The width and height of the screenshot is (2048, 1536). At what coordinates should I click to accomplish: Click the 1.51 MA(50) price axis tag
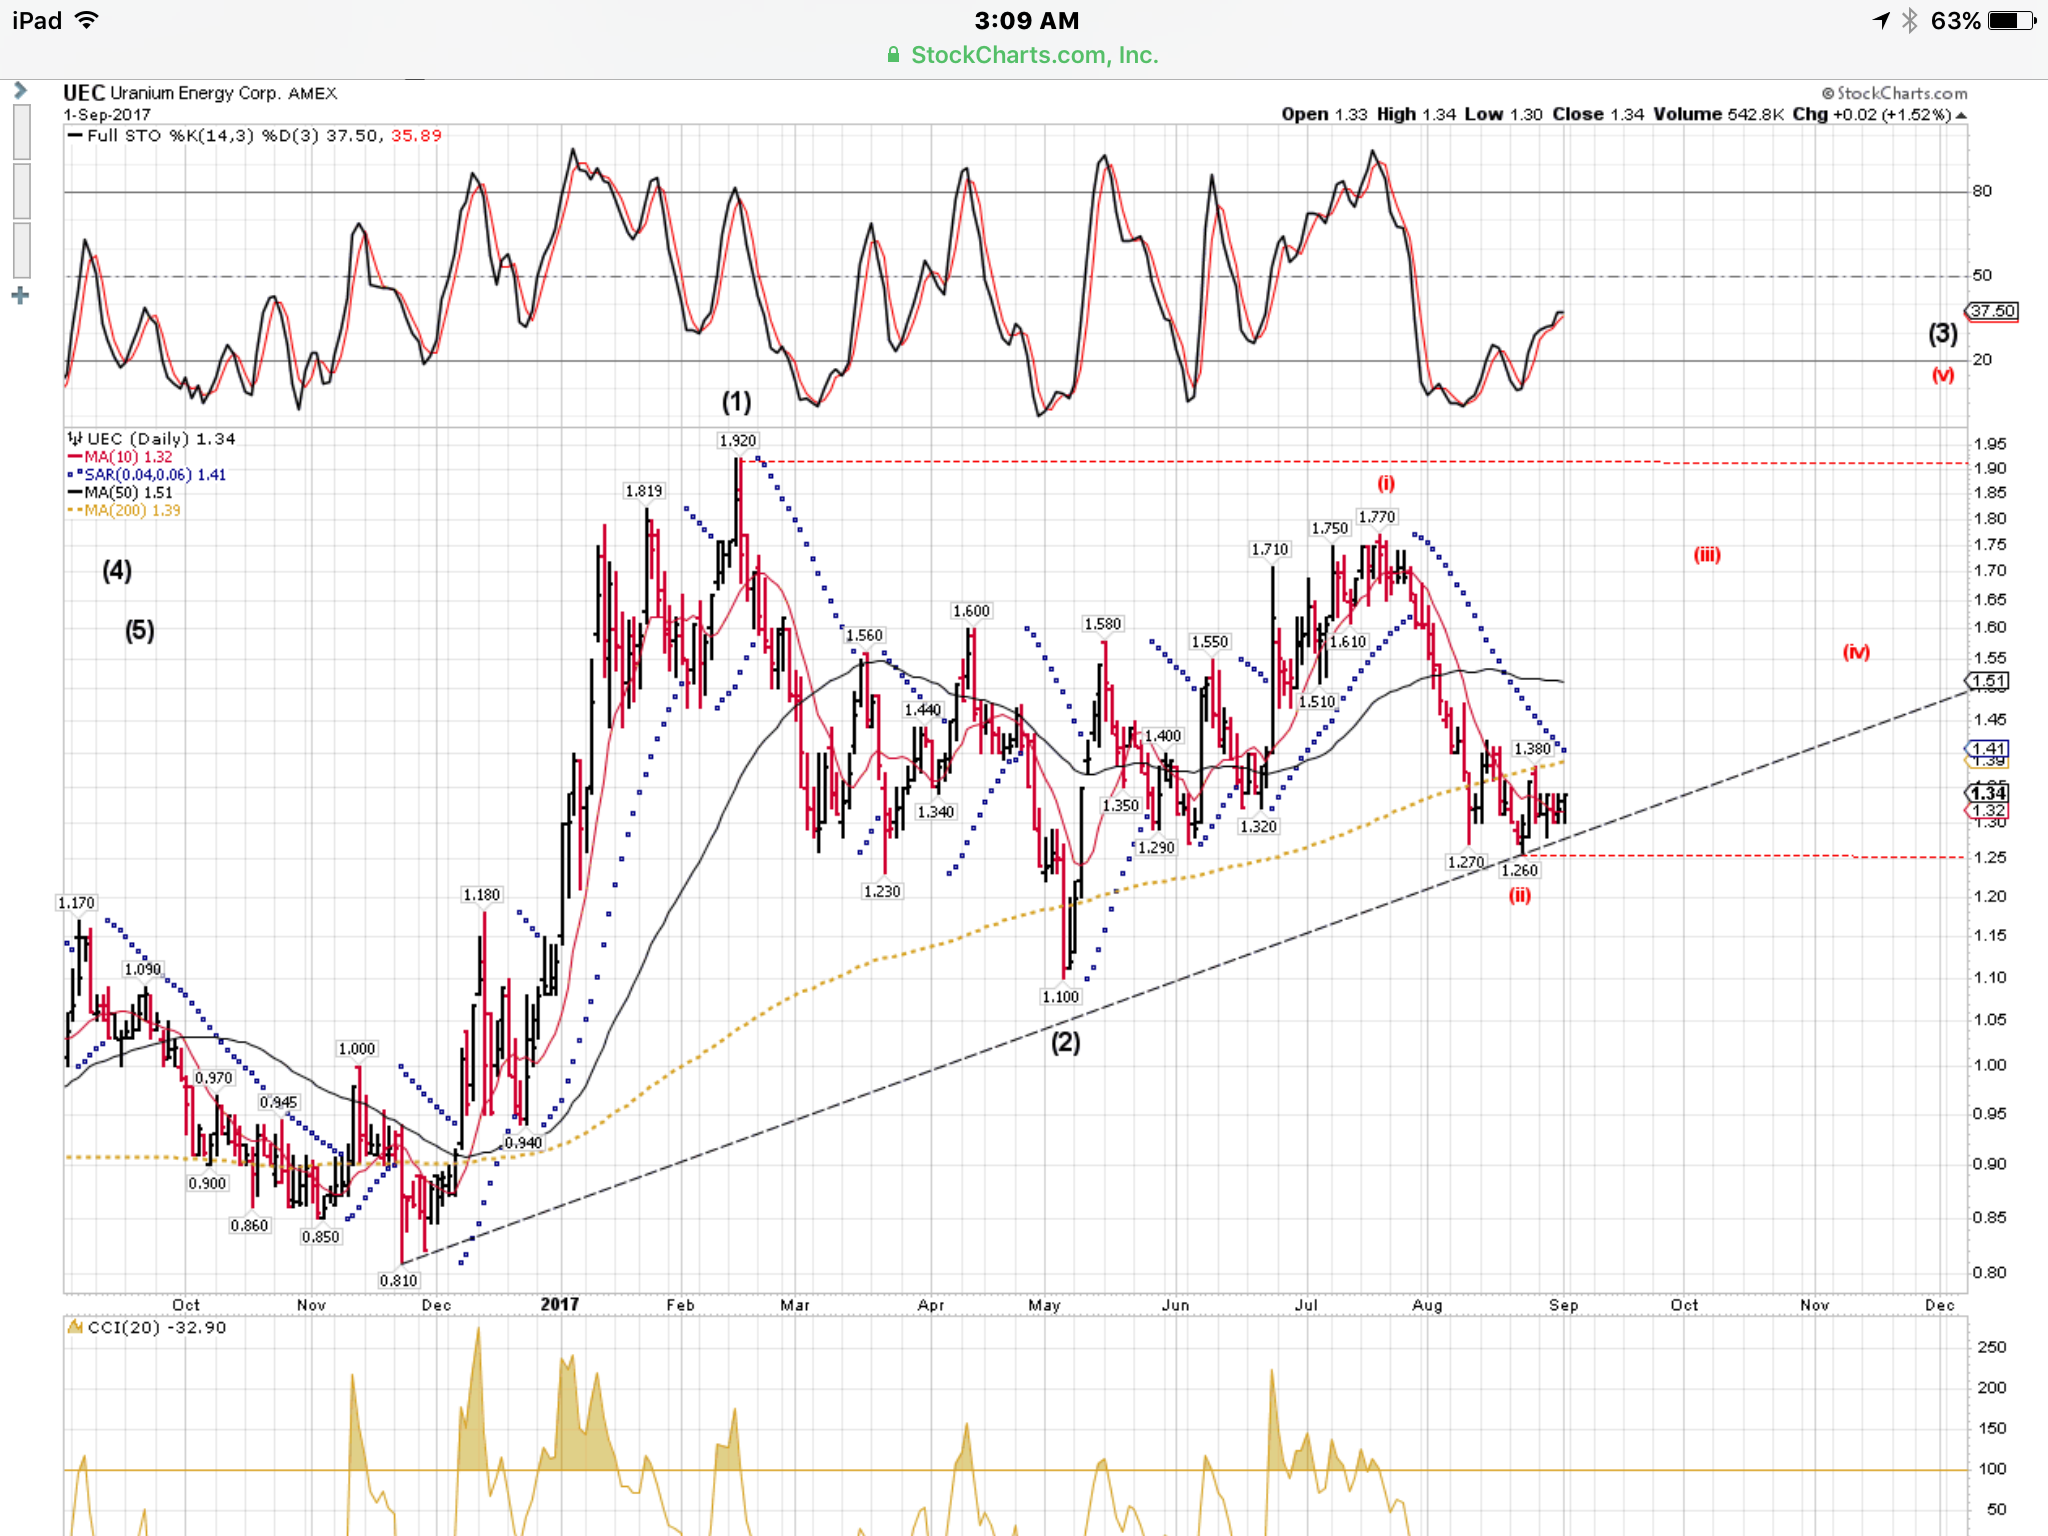coord(1989,681)
